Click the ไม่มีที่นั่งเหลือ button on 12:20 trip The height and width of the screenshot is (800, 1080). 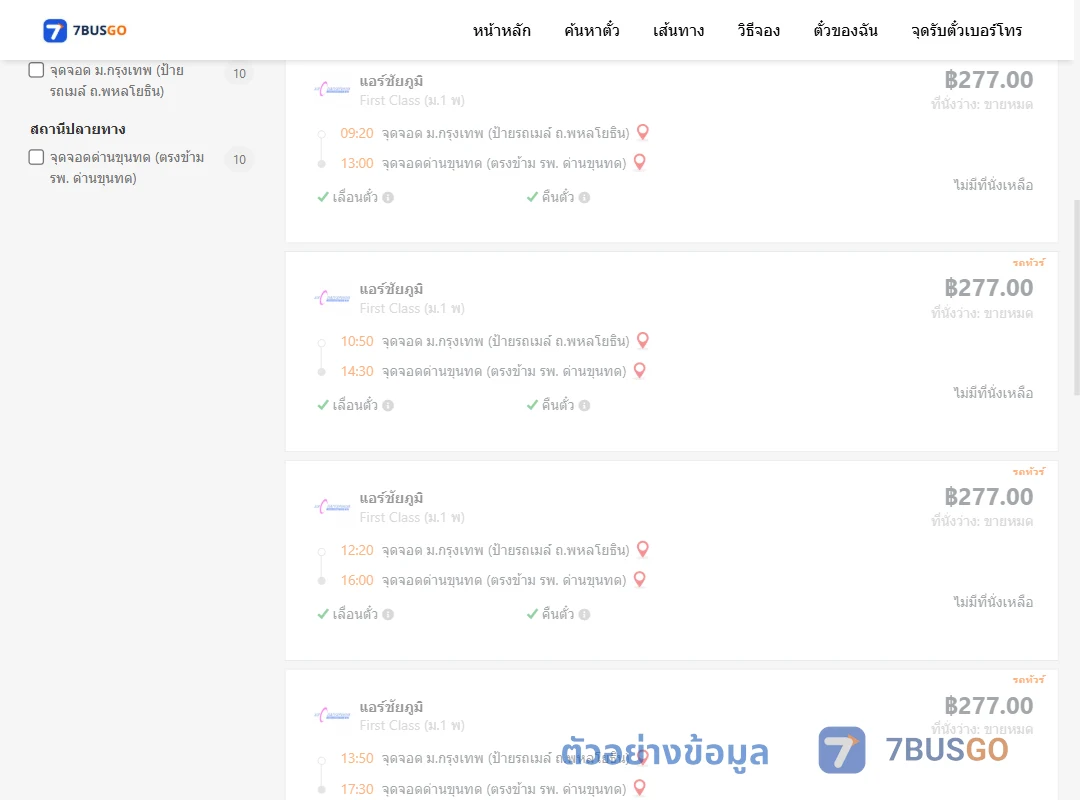(x=993, y=602)
